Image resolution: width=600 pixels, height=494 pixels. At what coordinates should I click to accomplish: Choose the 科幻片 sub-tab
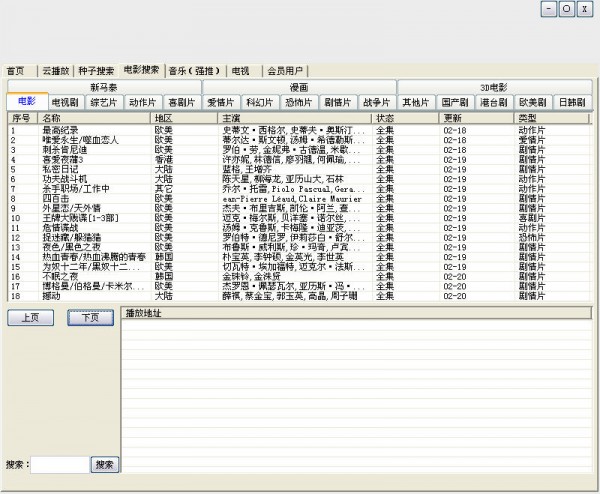click(x=260, y=103)
